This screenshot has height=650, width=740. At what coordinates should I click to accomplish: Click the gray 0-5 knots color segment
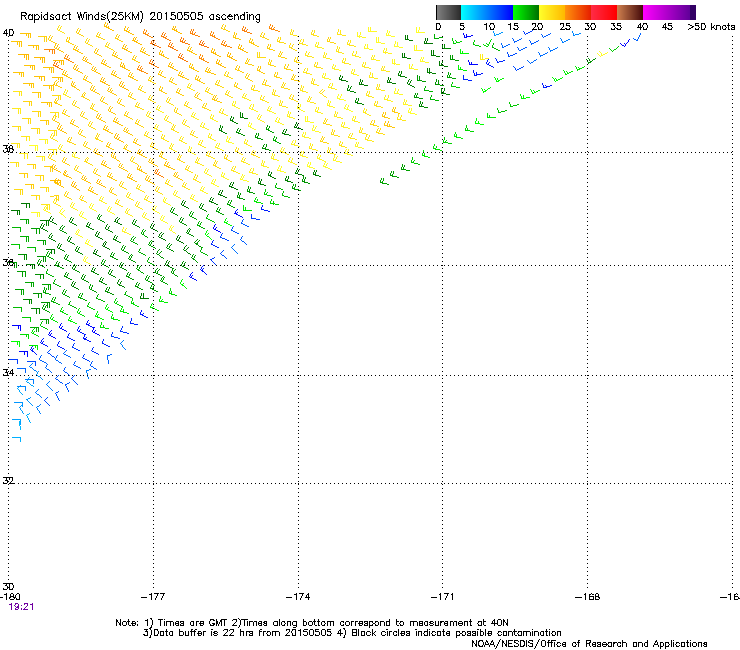(448, 12)
